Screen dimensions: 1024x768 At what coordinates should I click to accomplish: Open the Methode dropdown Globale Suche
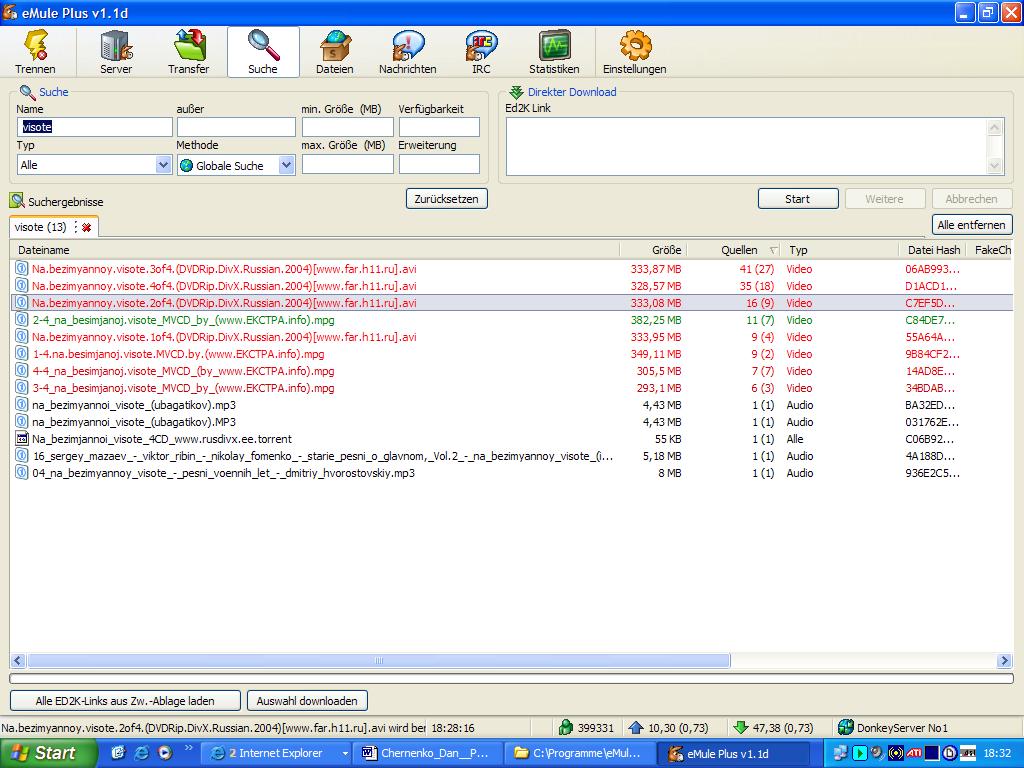click(286, 165)
